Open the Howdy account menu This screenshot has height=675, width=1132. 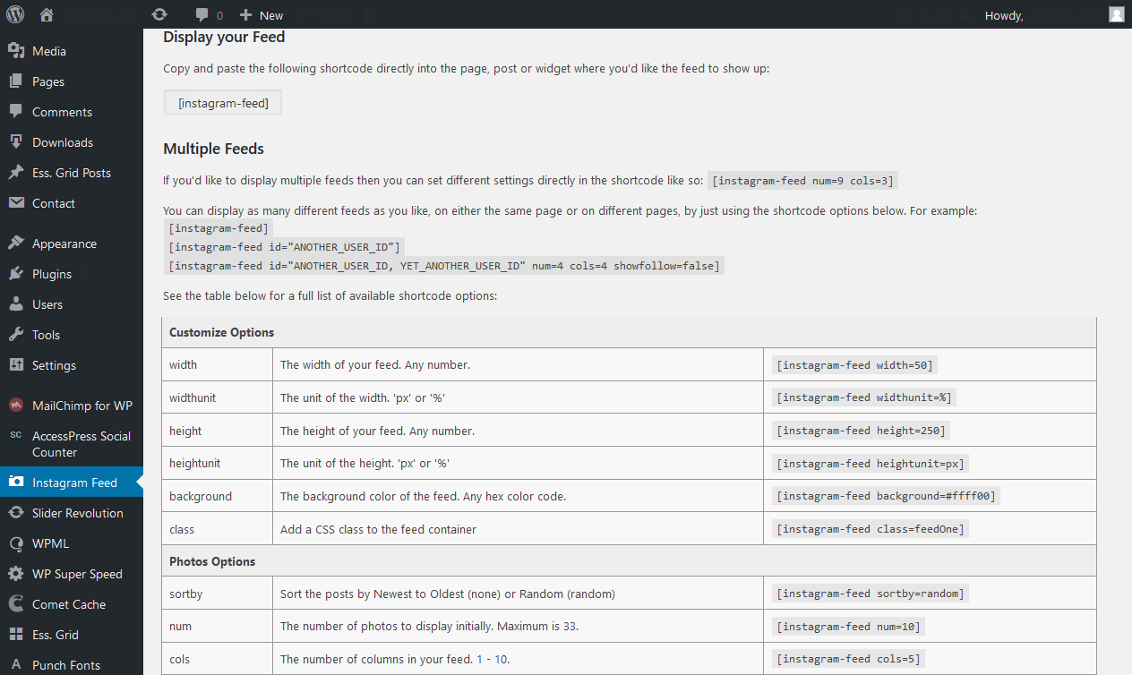pos(1004,15)
